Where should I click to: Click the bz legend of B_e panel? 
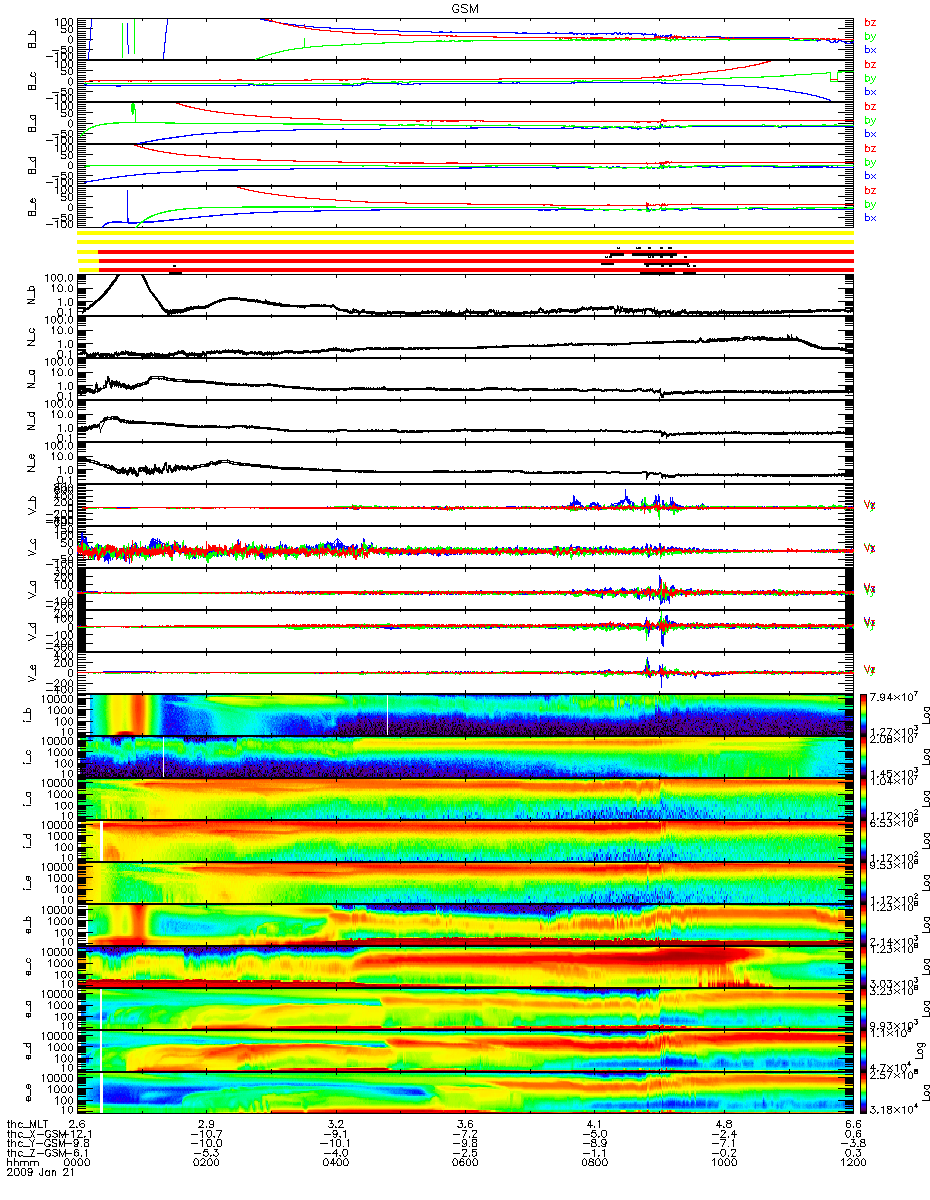pyautogui.click(x=870, y=190)
